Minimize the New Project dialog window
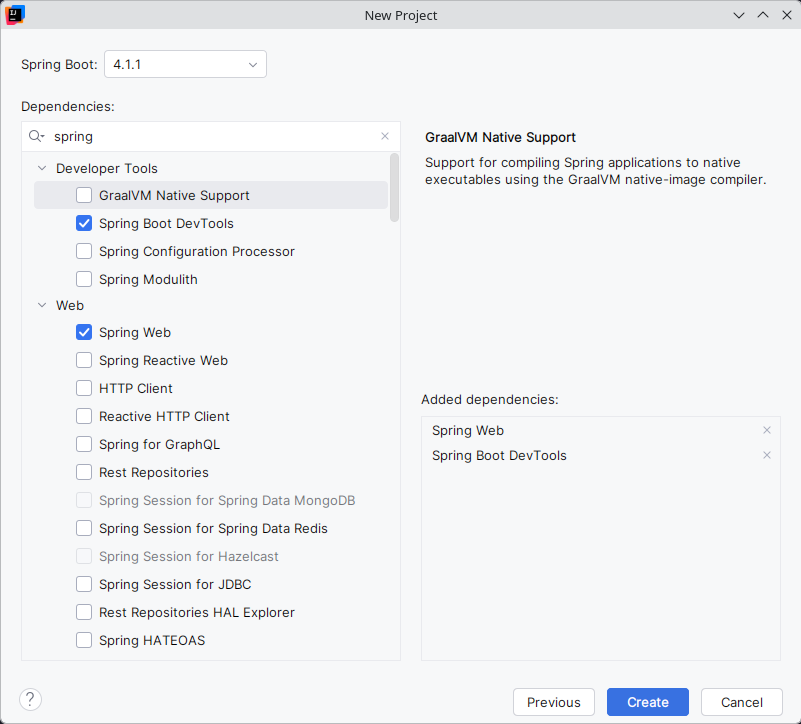The image size is (801, 724). pos(739,15)
